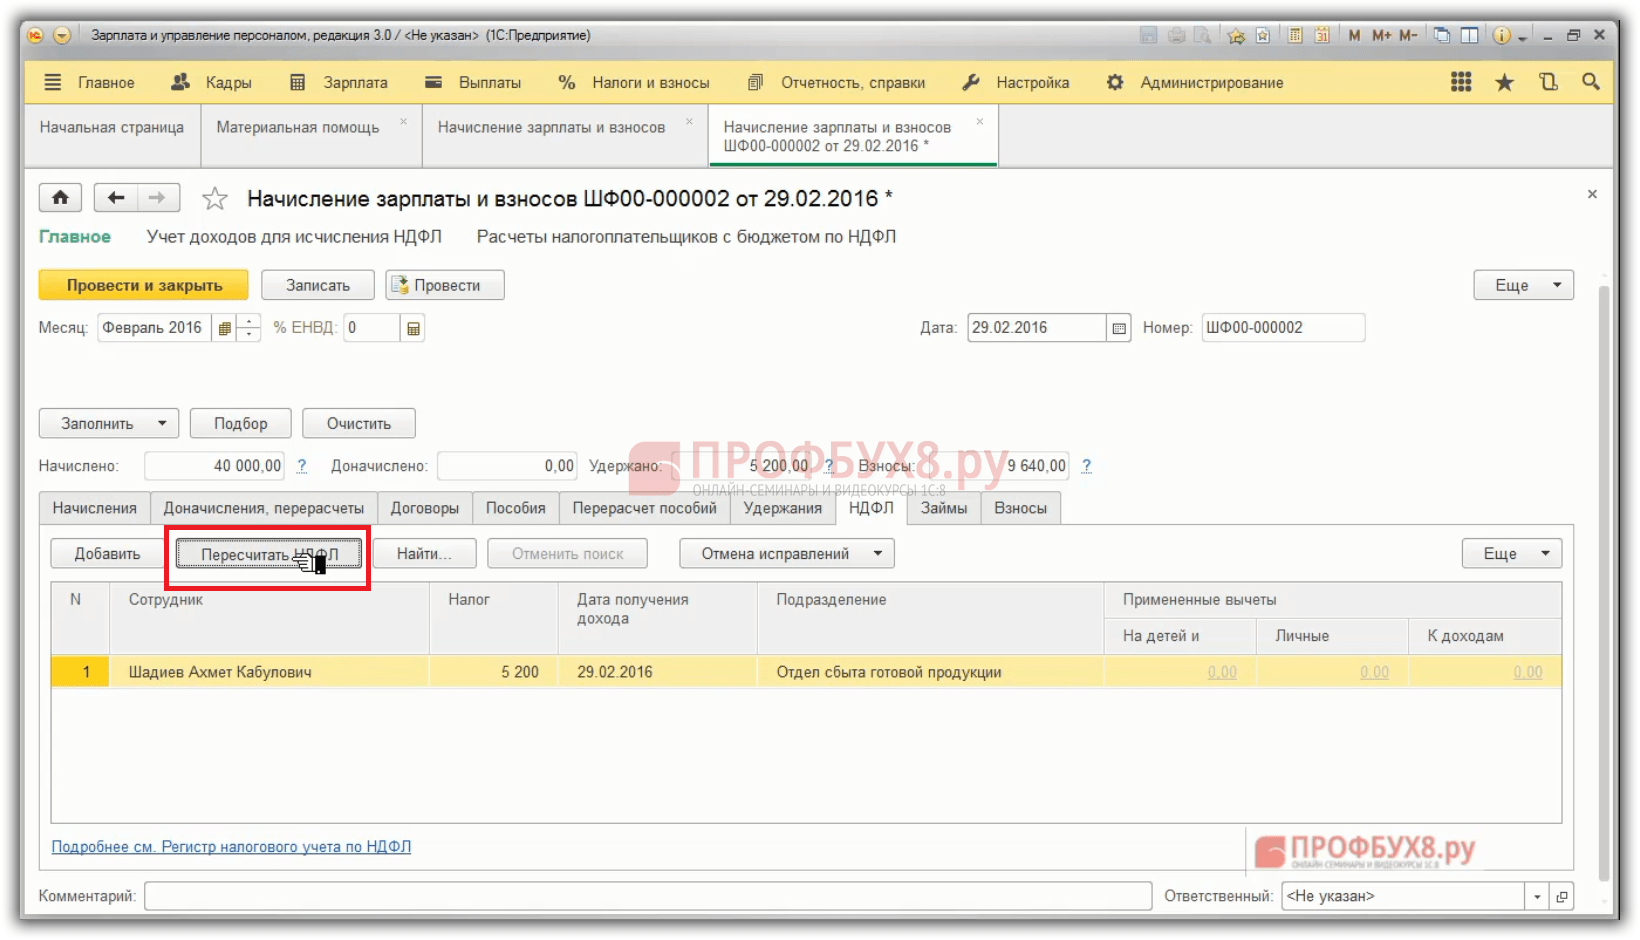This screenshot has width=1640, height=940.
Task: Open Расчеты налогоплательщиков с бюджетом по НДФЛ
Action: pyautogui.click(x=686, y=237)
